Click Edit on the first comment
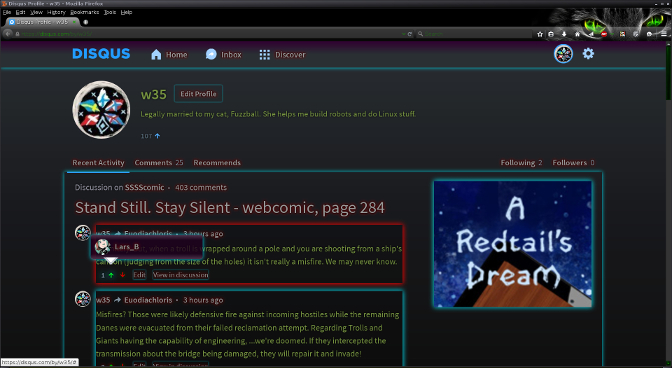The width and height of the screenshot is (672, 368). (139, 275)
